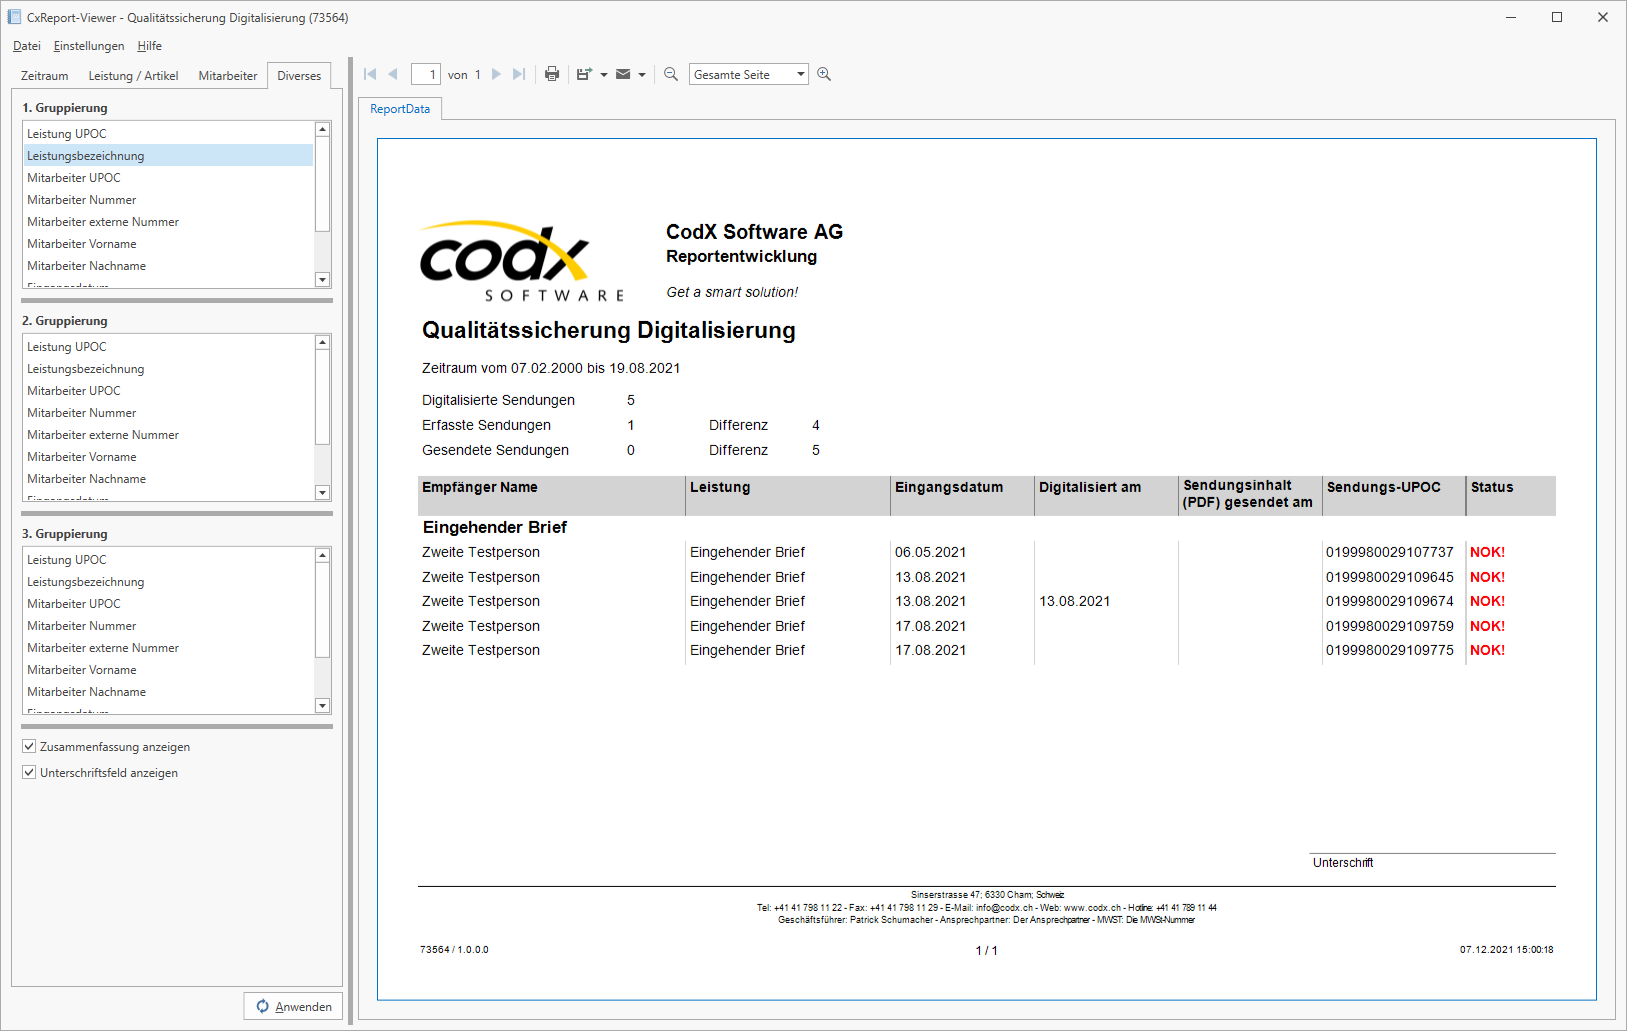
Task: Select Mitarbeiter Vorname in 3. Gruppierung
Action: coord(168,670)
